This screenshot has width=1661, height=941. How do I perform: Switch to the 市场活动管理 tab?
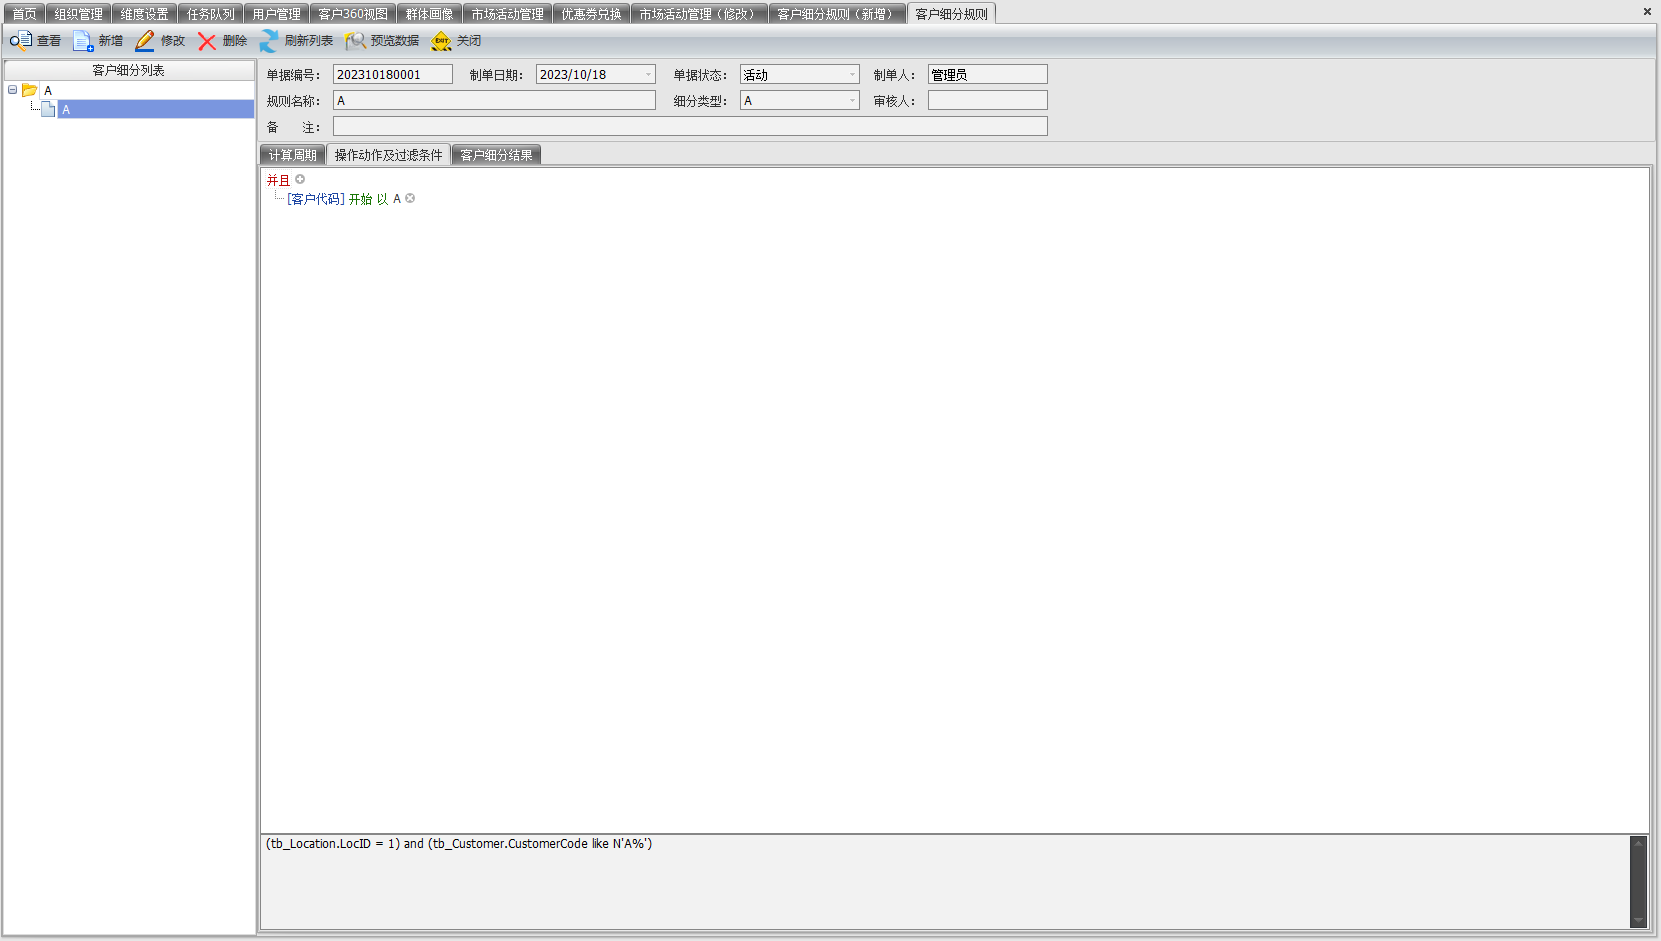pos(507,14)
